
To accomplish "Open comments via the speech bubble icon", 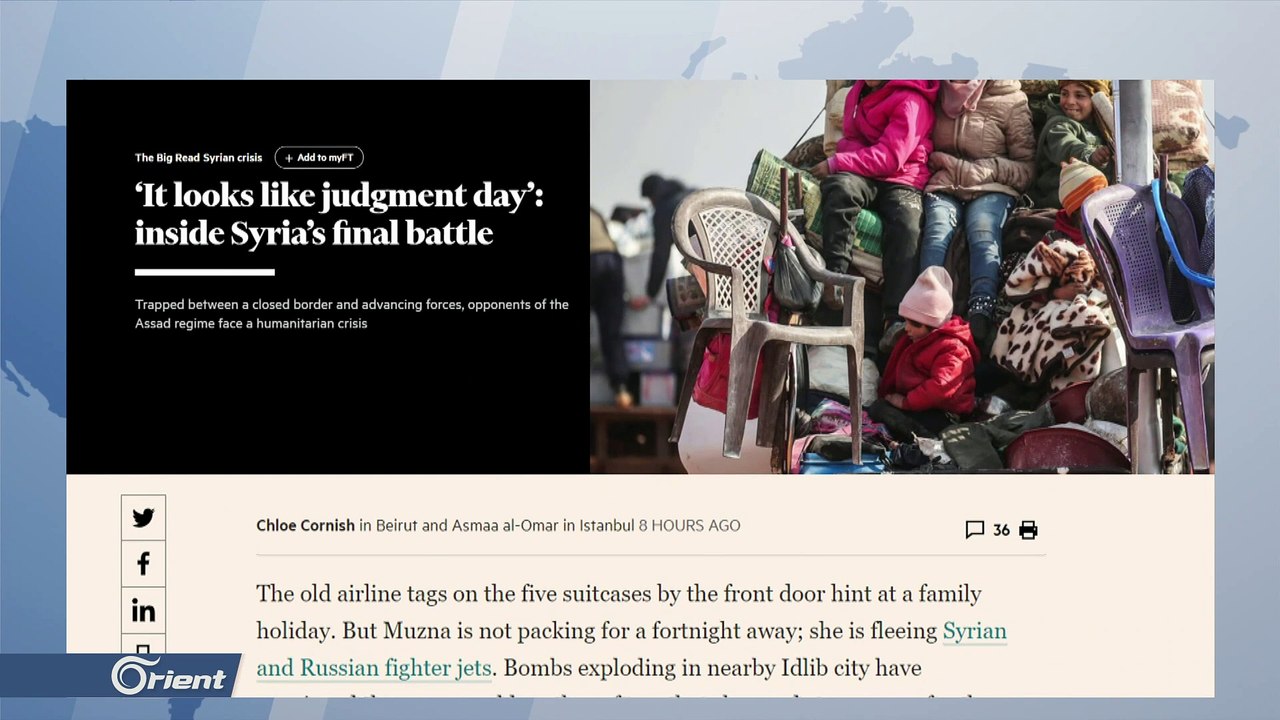I will (974, 530).
